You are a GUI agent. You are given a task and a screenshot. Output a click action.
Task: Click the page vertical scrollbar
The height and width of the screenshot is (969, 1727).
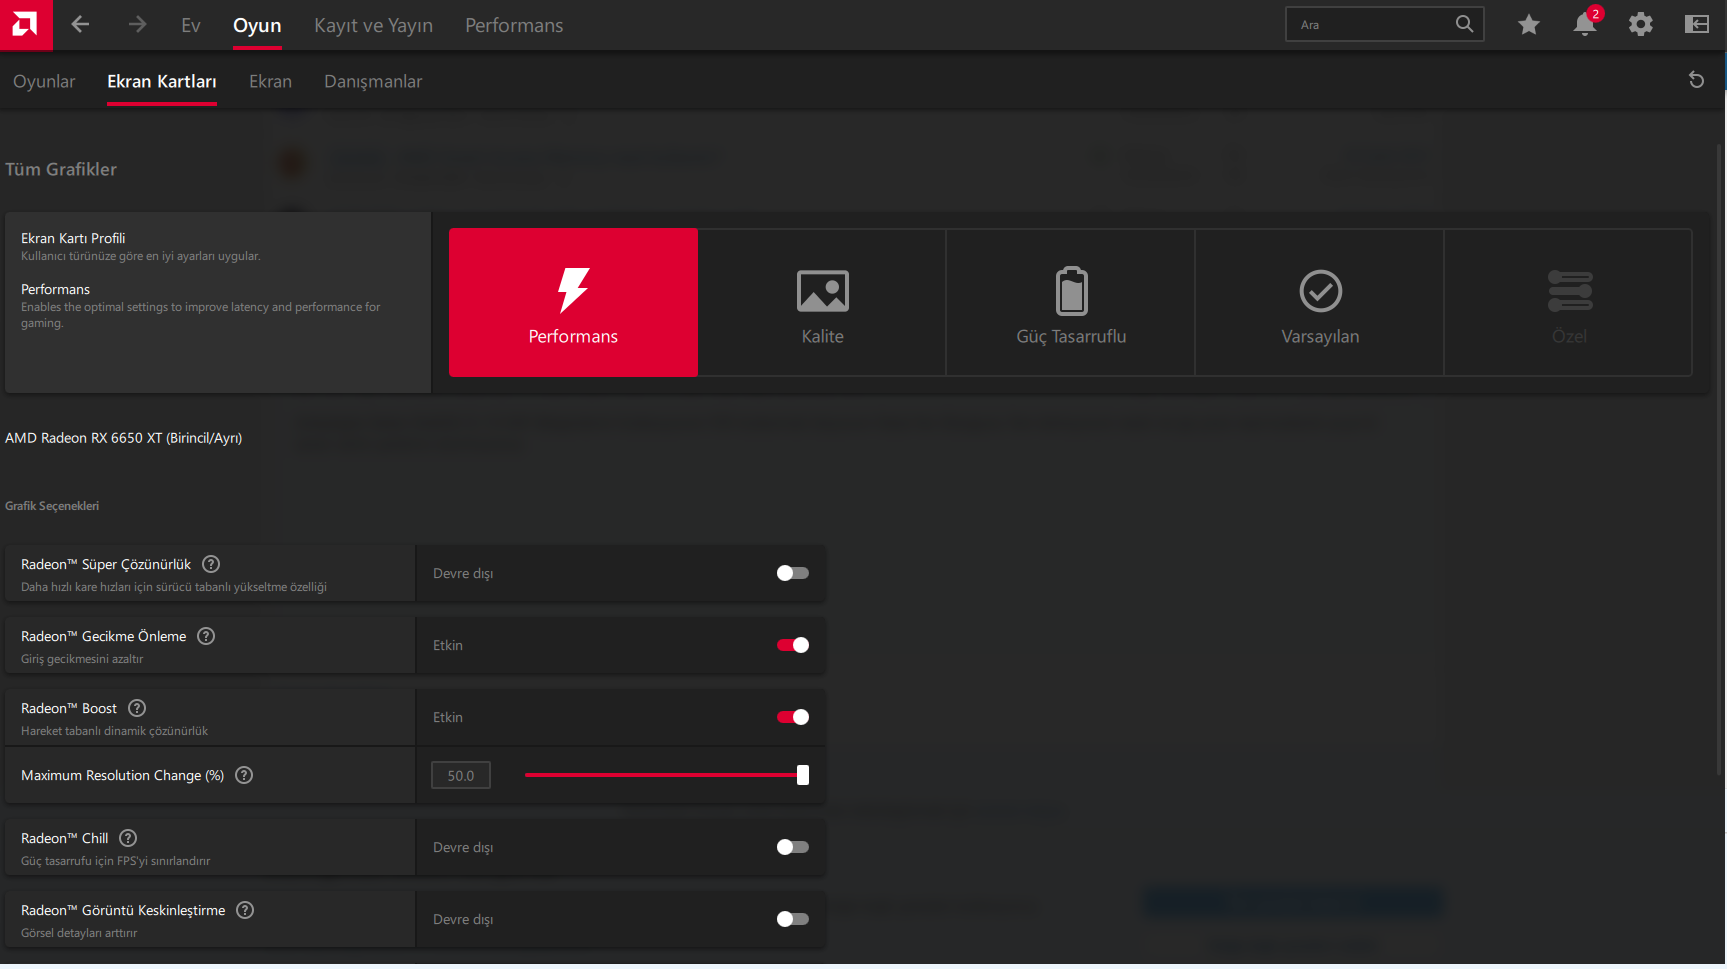(x=1720, y=460)
